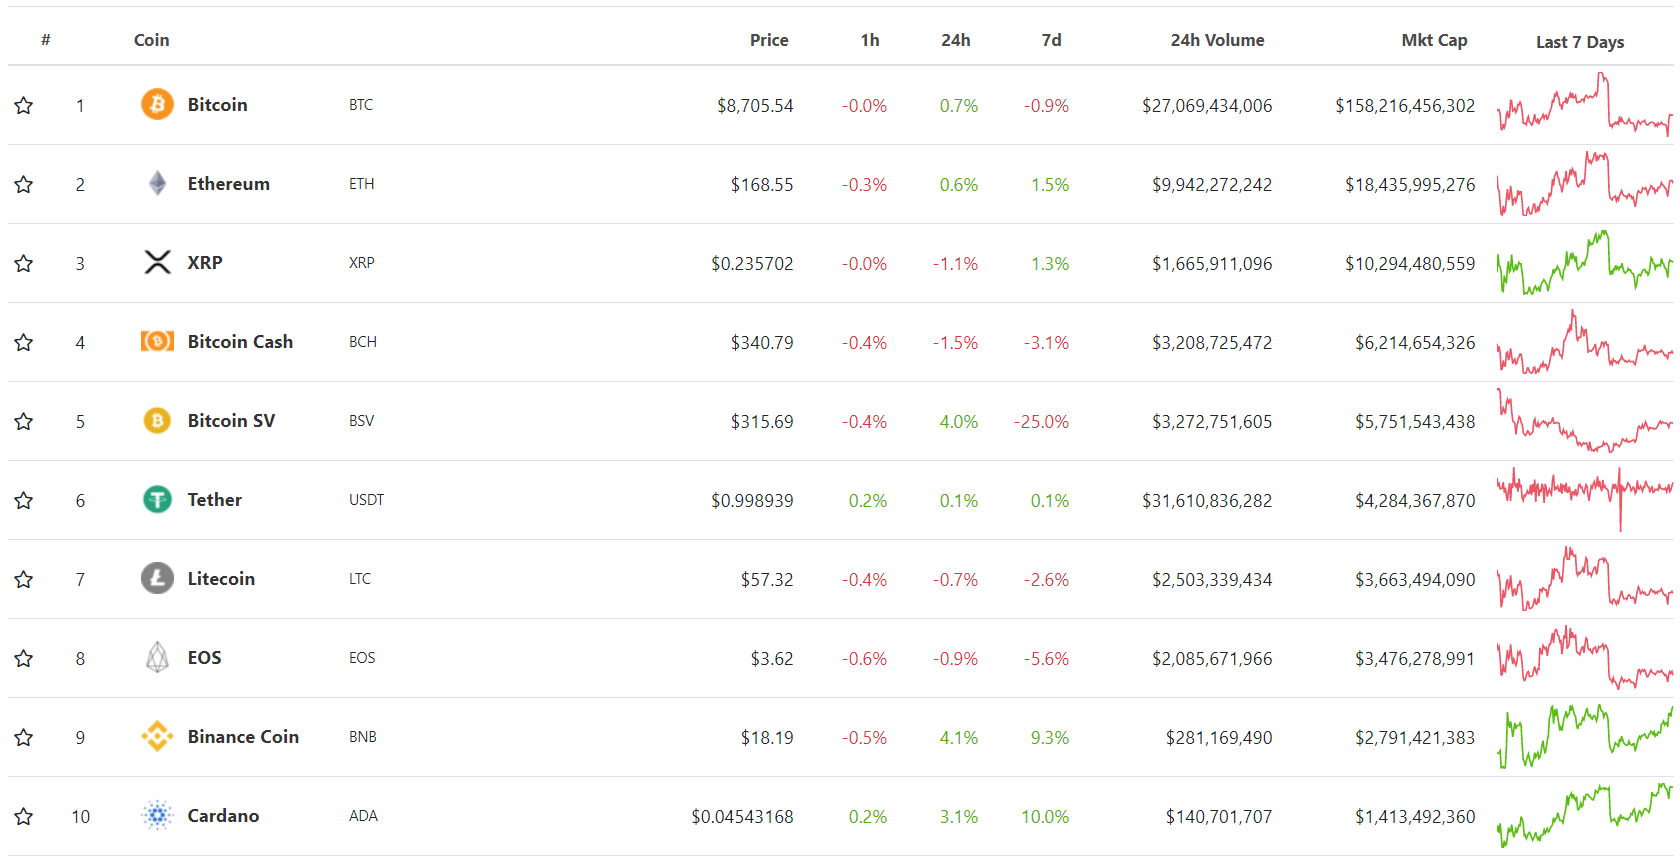The image size is (1680, 860).
Task: Open Cardano's 7-day sparkline chart
Action: click(1584, 815)
